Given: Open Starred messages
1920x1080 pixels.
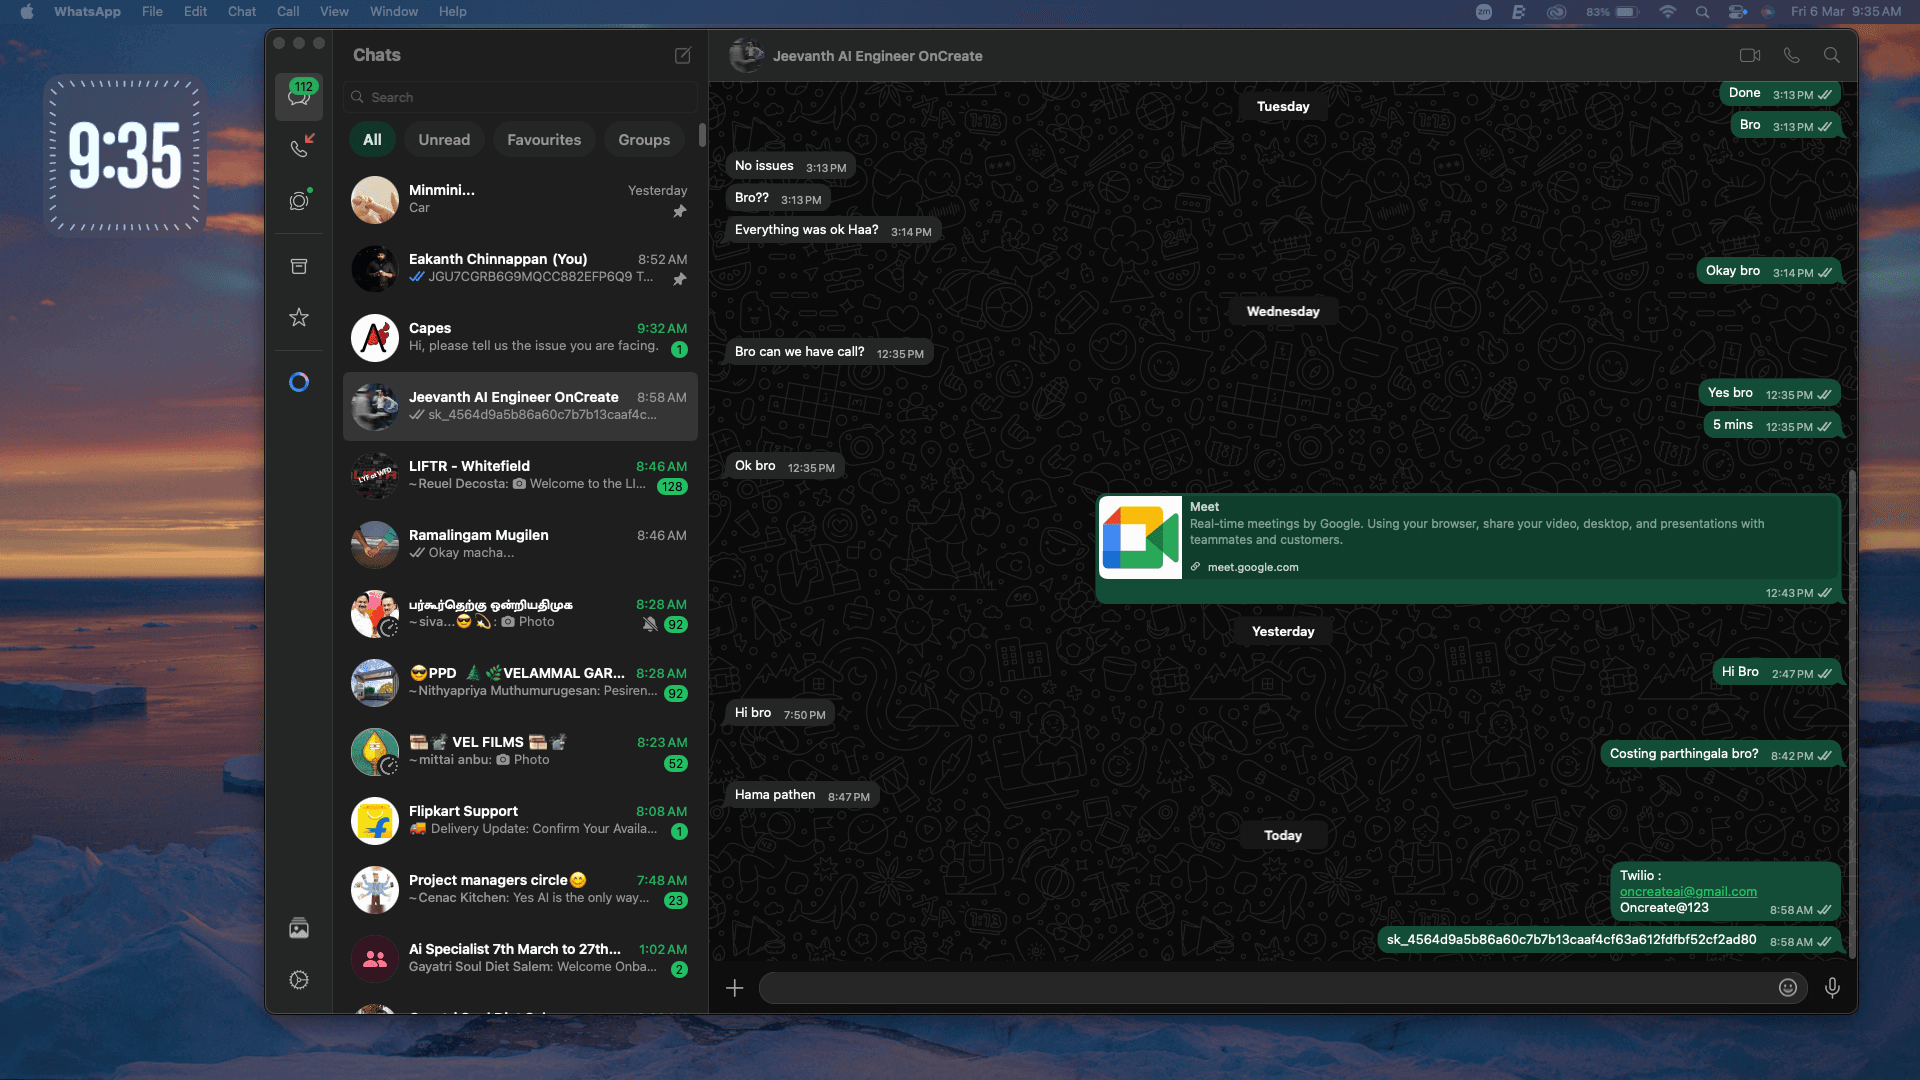Looking at the screenshot, I should [x=299, y=317].
